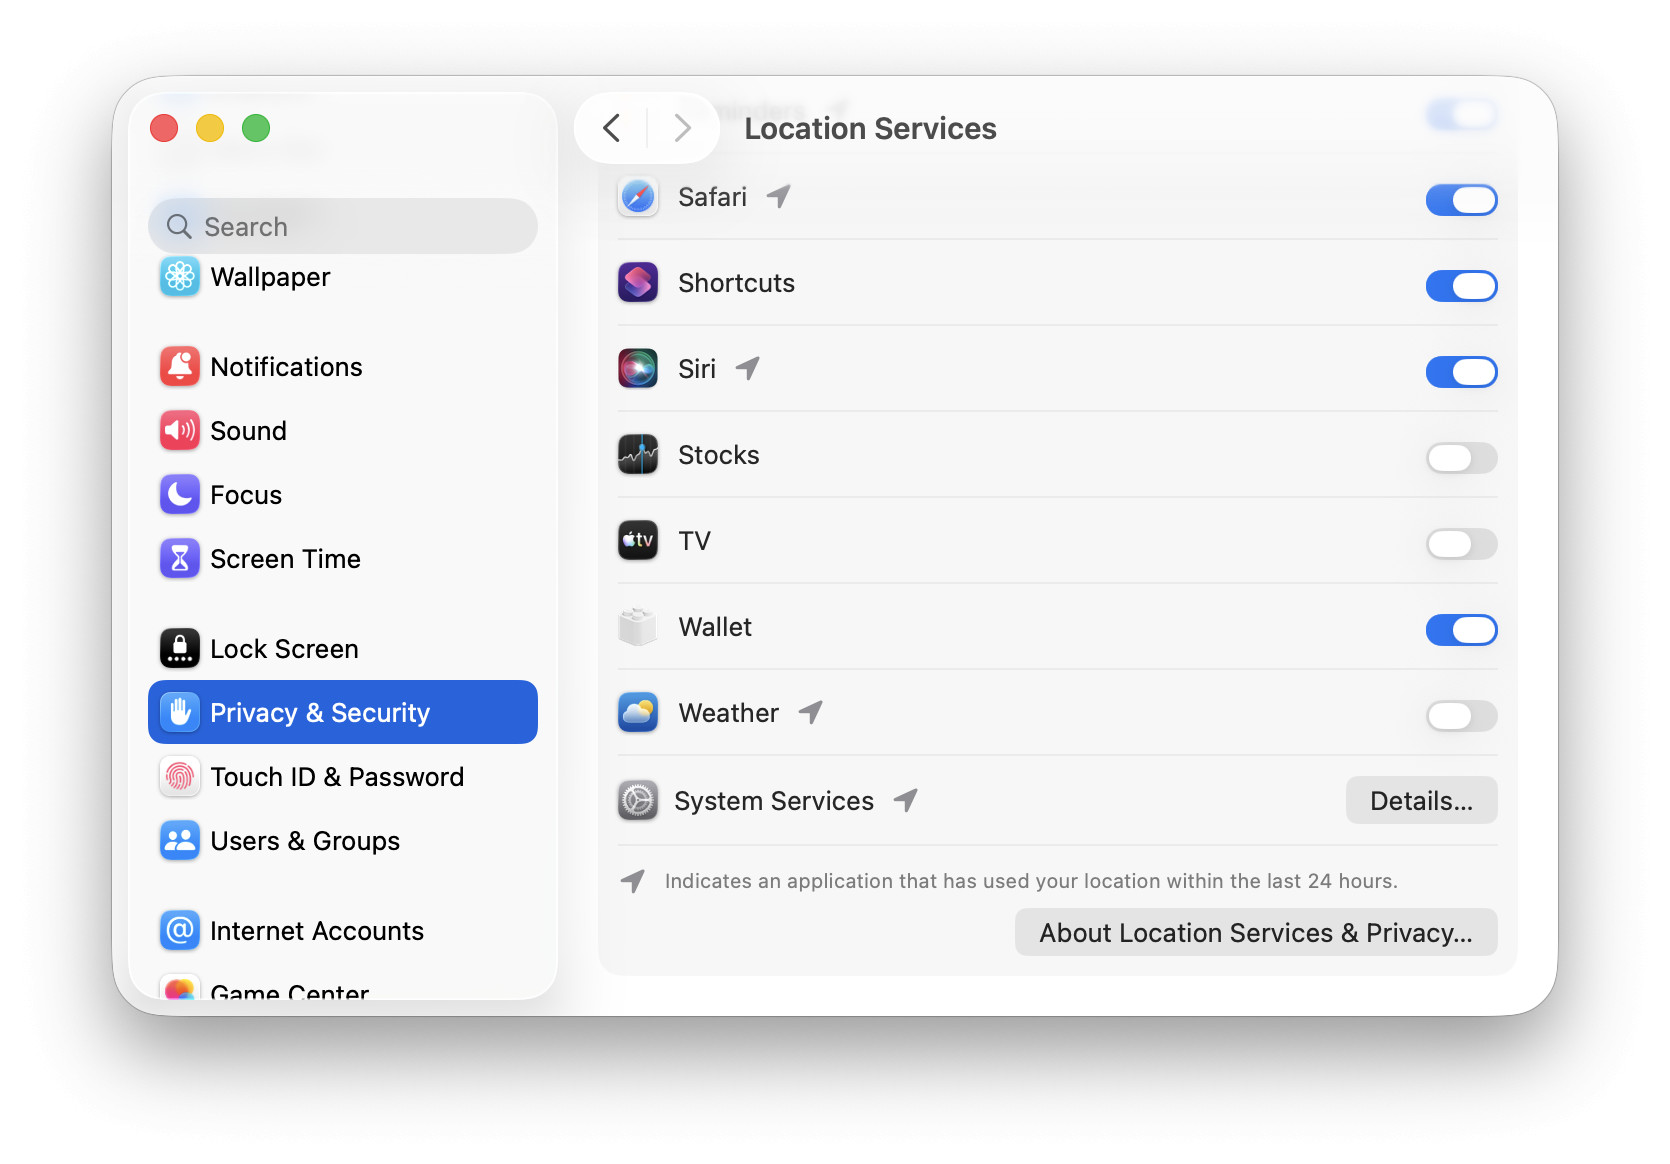Screen dimensions: 1670x1164
Task: Click the Safari app icon
Action: pyautogui.click(x=638, y=197)
